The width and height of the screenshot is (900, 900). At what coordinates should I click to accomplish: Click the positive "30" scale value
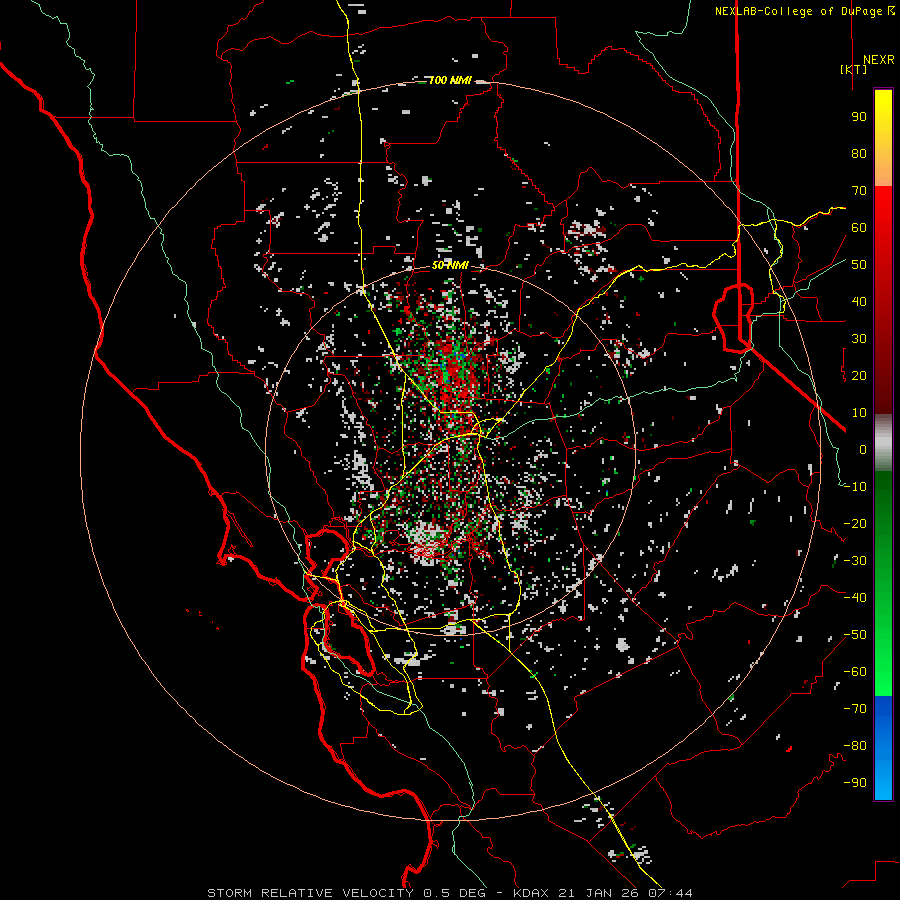[x=859, y=339]
